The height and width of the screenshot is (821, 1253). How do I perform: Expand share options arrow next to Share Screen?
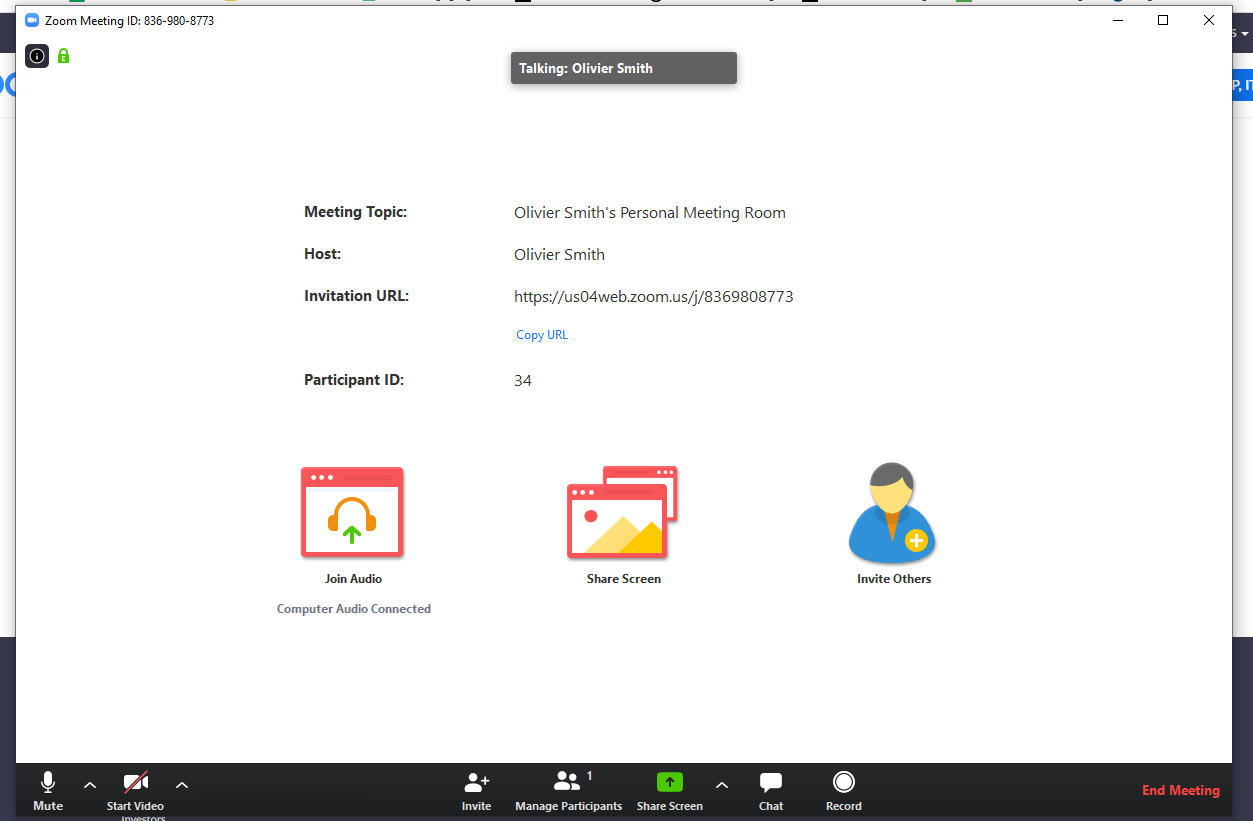click(722, 785)
